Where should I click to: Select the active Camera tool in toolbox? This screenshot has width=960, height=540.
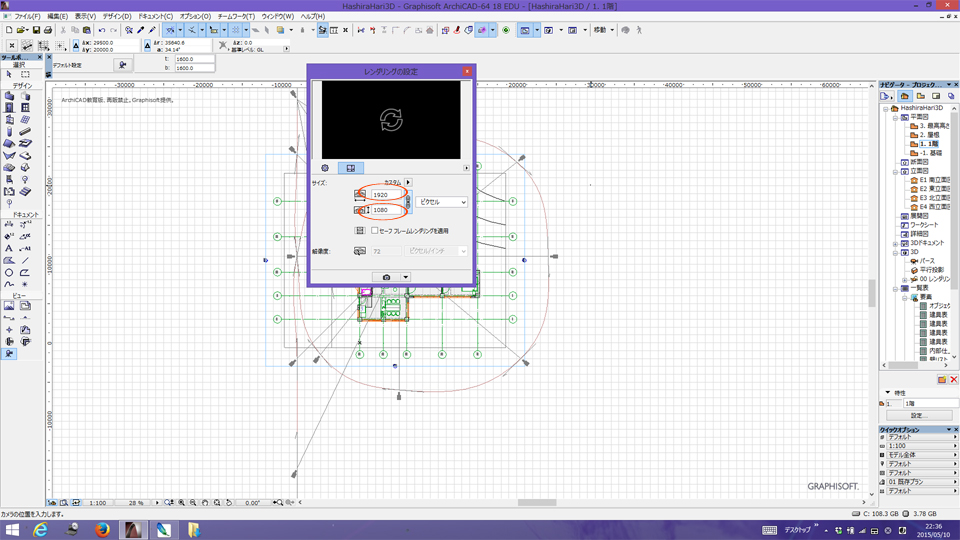9,354
